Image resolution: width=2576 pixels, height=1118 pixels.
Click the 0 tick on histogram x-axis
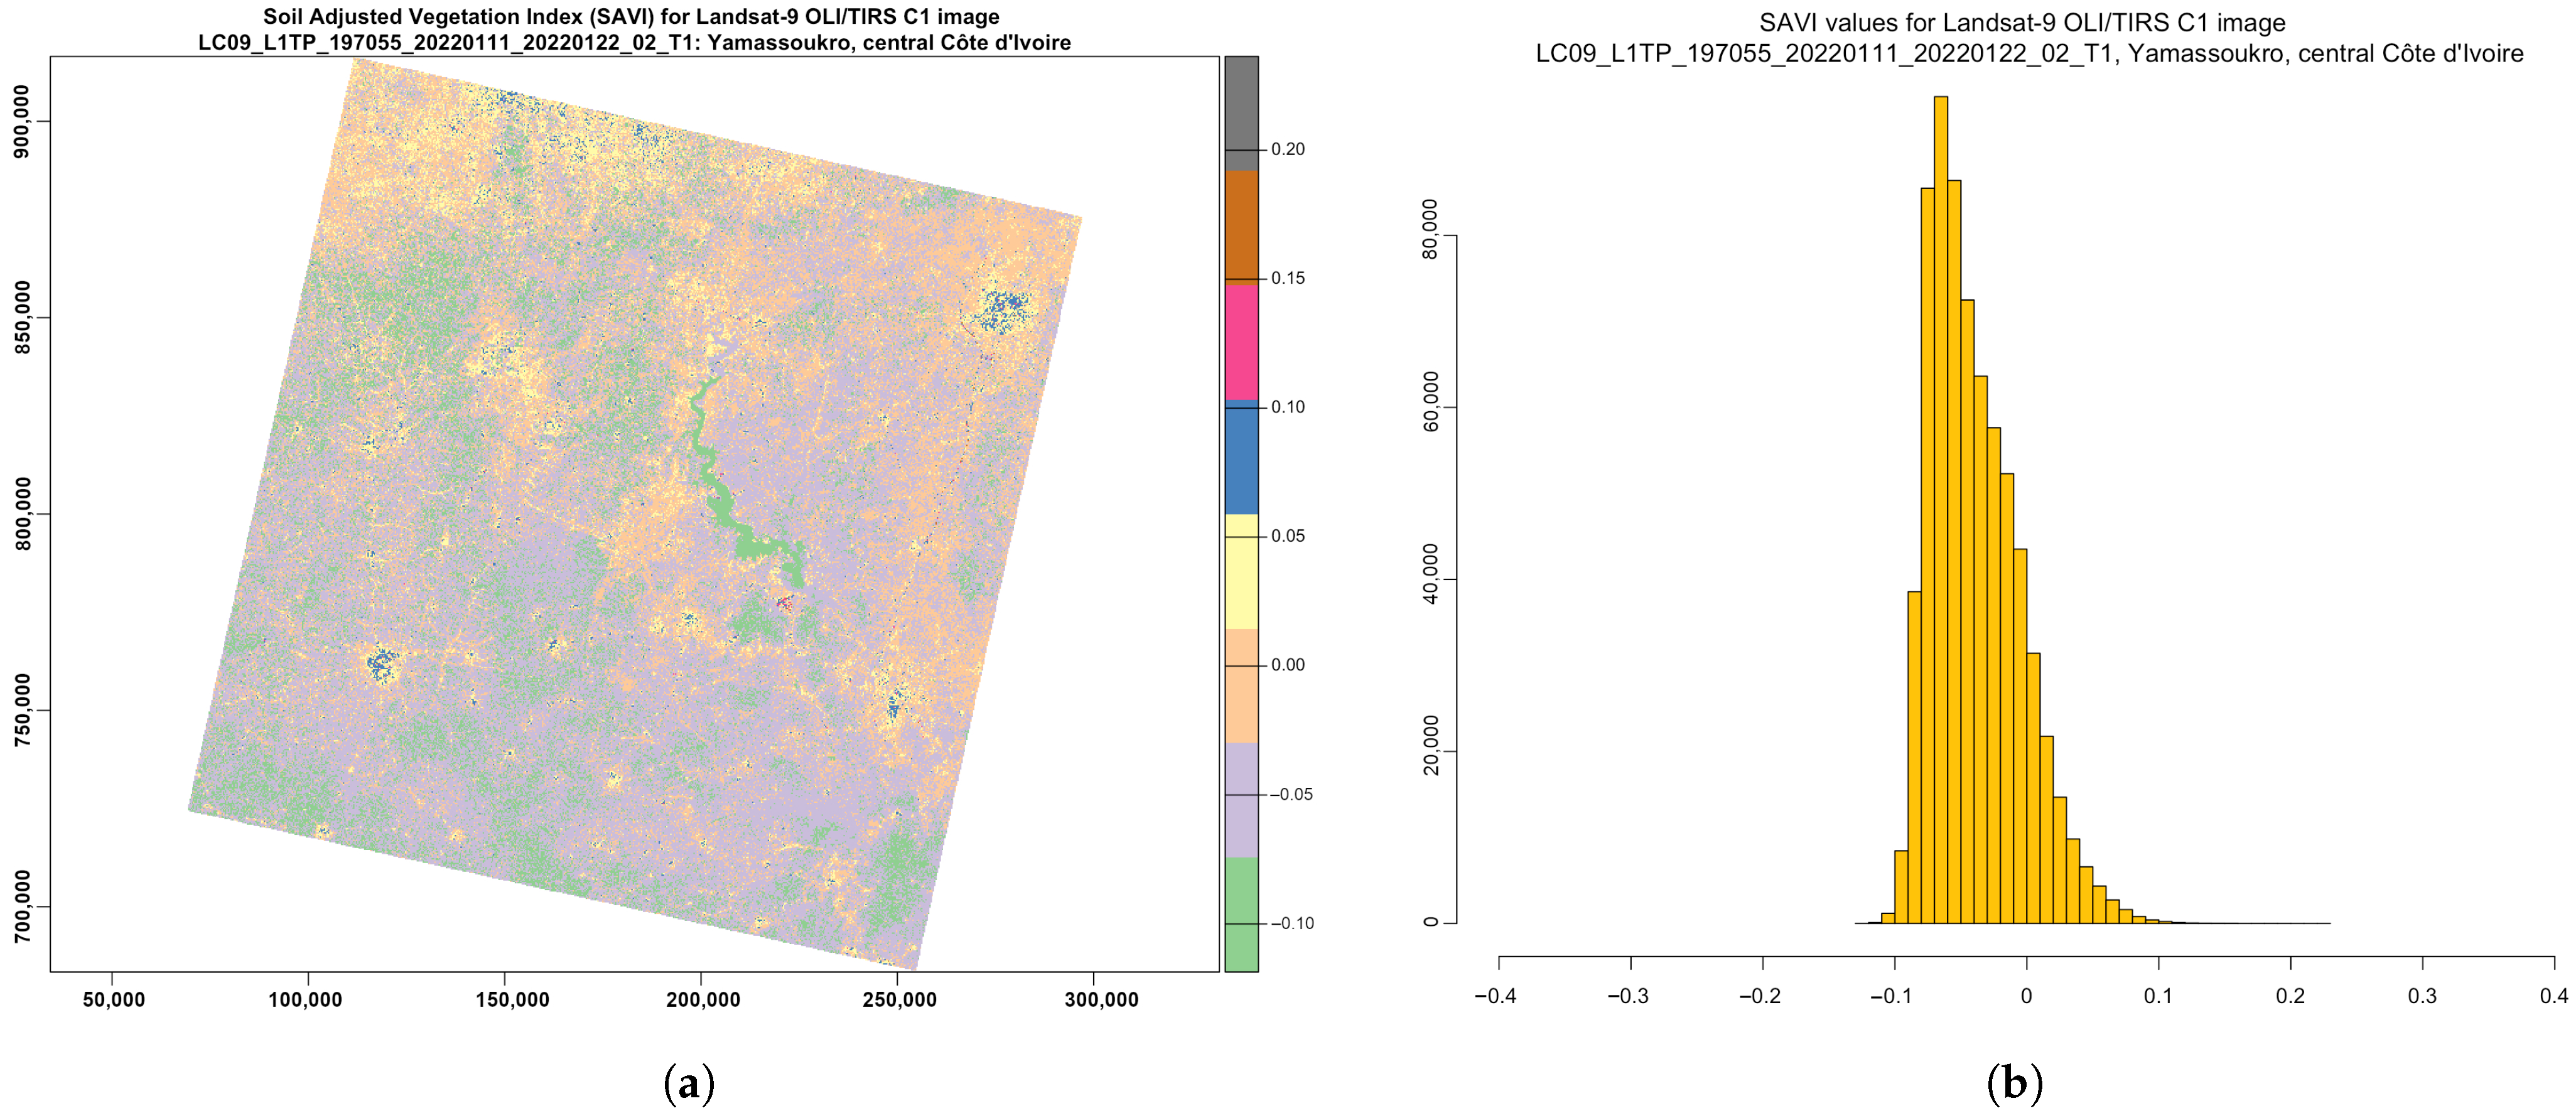[x=2026, y=996]
